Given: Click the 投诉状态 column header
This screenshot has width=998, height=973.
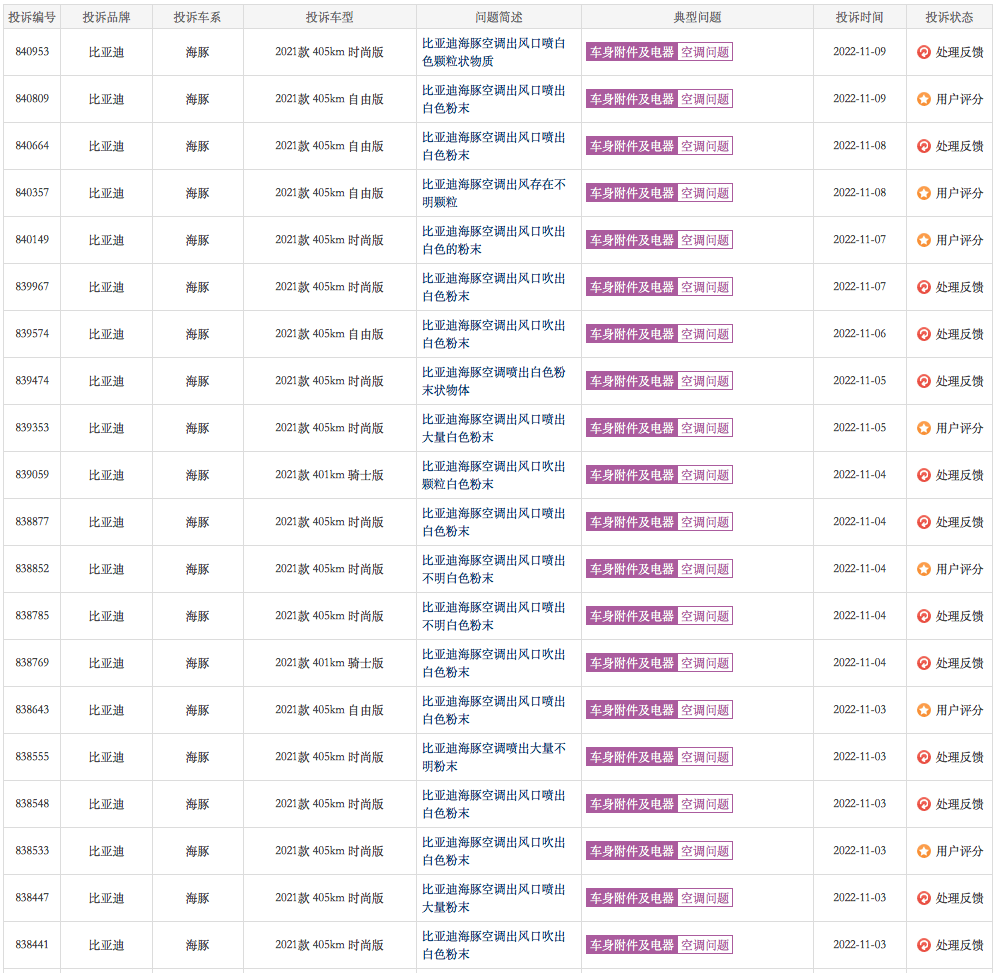Looking at the screenshot, I should tap(949, 17).
